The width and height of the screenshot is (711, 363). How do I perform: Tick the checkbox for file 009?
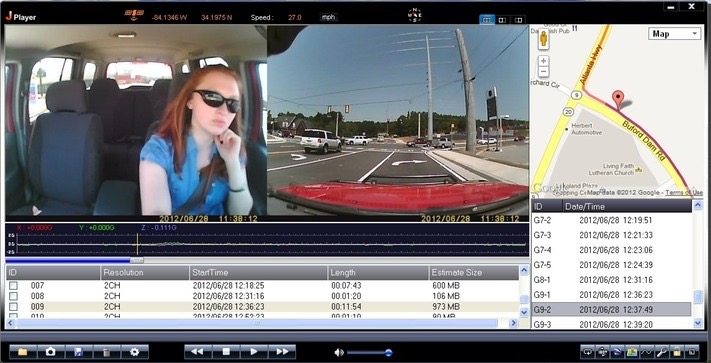coord(14,307)
